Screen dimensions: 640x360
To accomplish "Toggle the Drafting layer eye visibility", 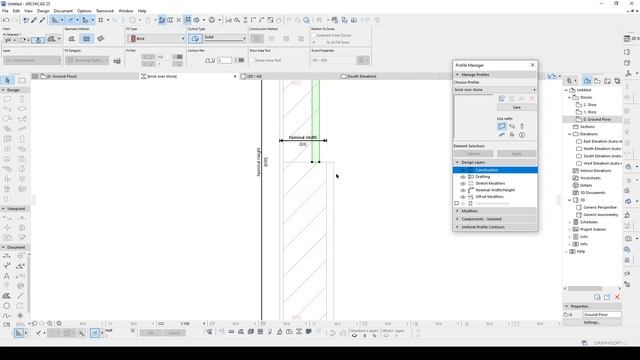I will (x=463, y=177).
